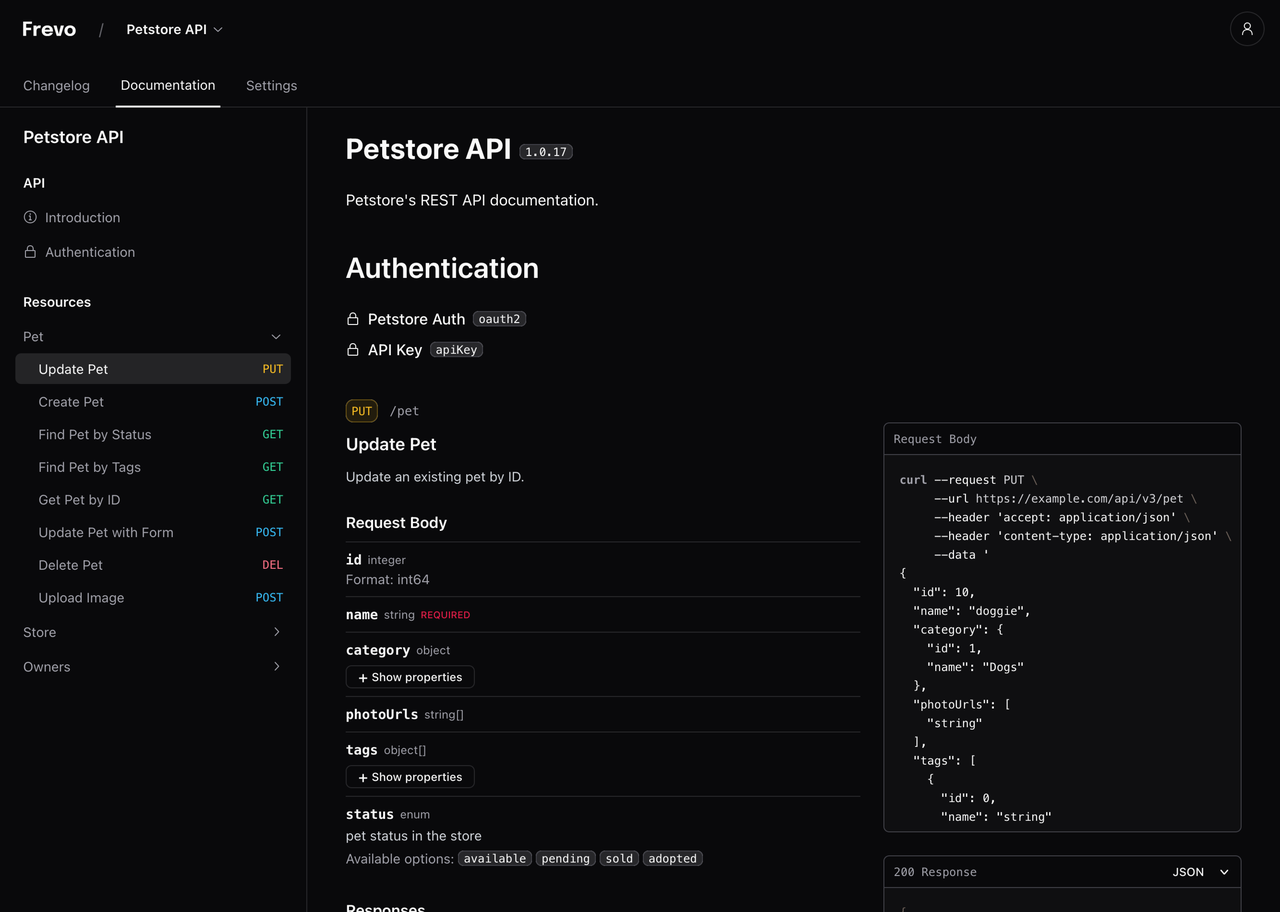Click the curl URL https://example.com/api/v3/pet
Viewport: 1280px width, 912px height.
click(1079, 498)
